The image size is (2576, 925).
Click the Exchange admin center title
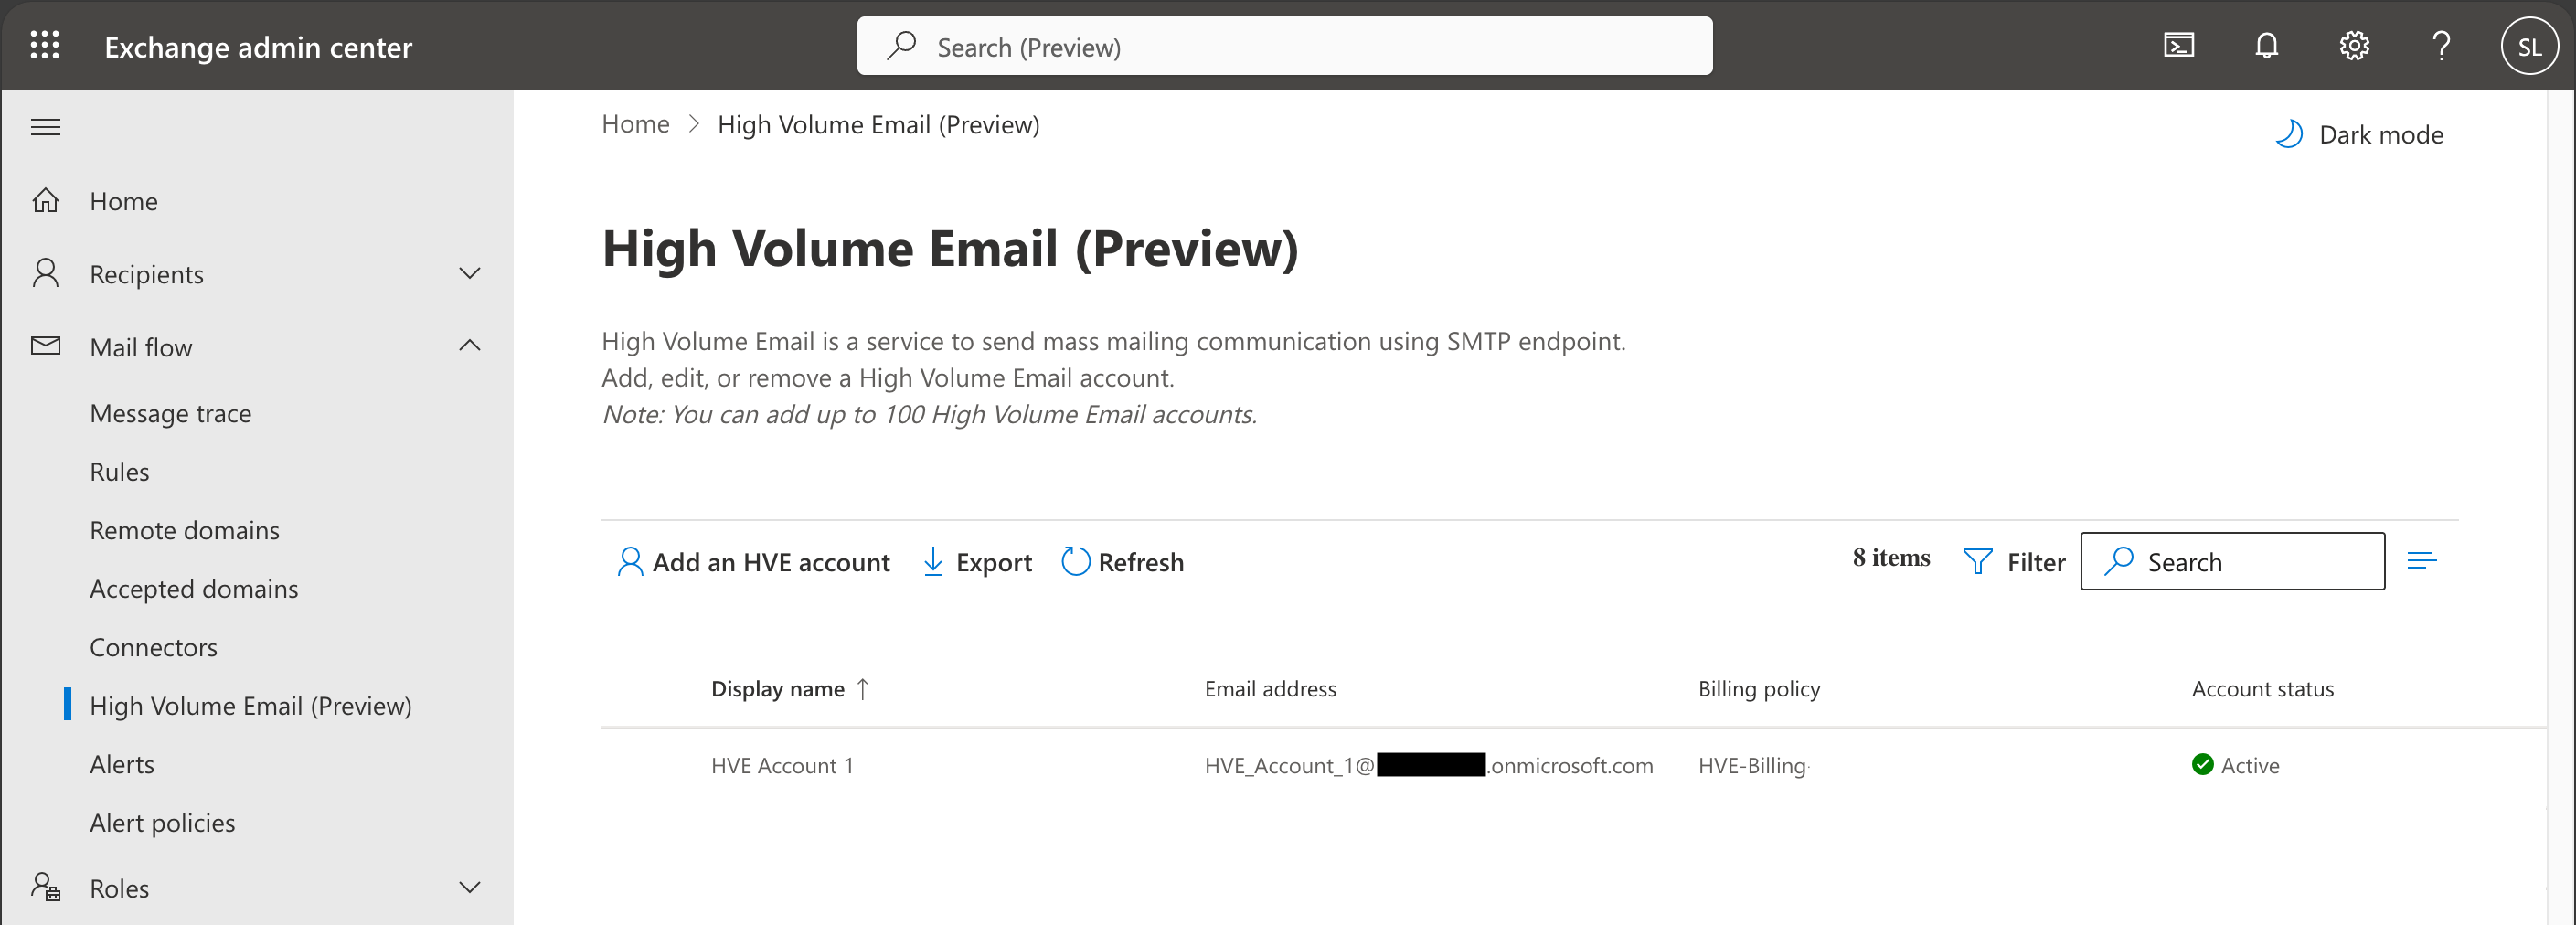pos(258,47)
